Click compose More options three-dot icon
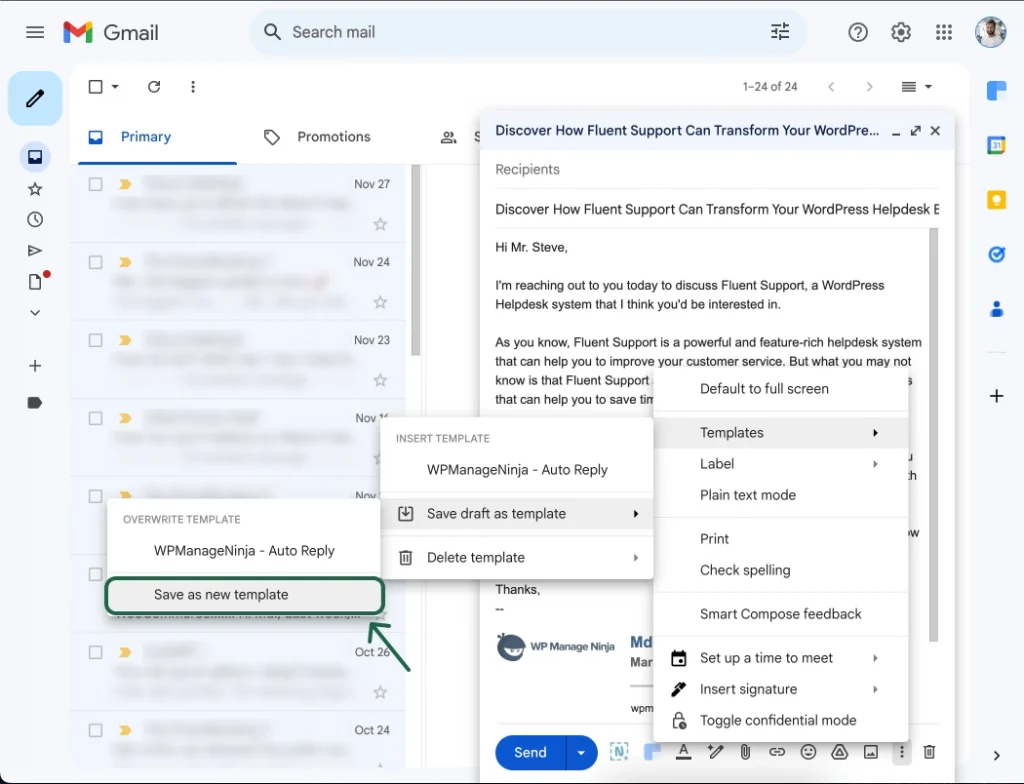Screen dimensions: 1024x784 [901, 752]
